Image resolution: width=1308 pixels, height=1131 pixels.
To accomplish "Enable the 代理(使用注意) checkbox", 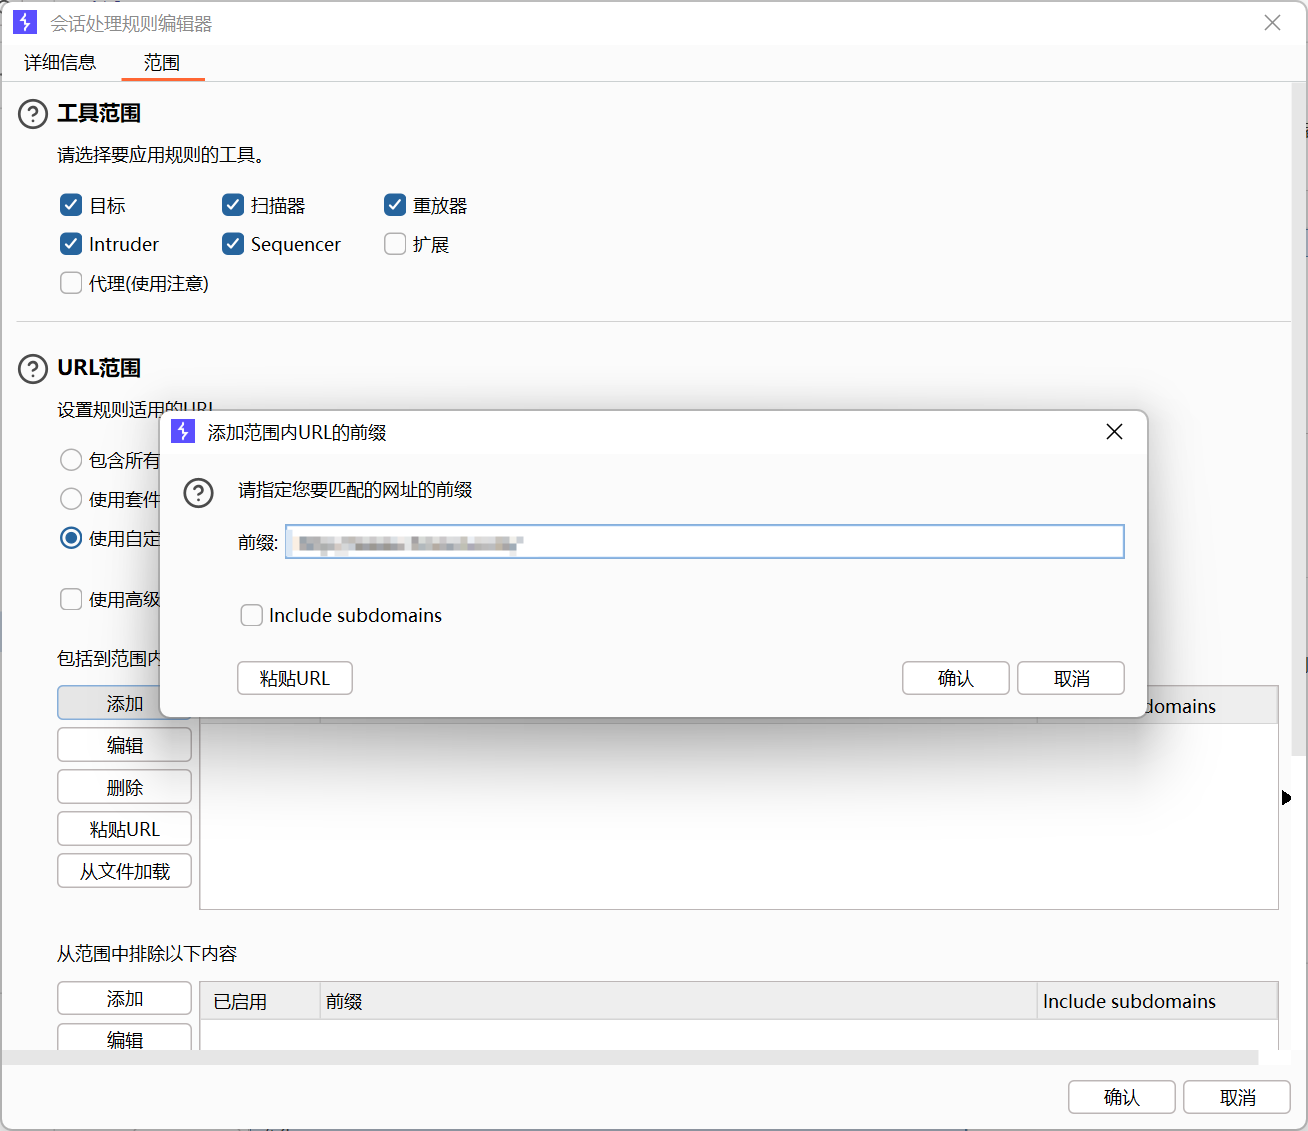I will [71, 283].
